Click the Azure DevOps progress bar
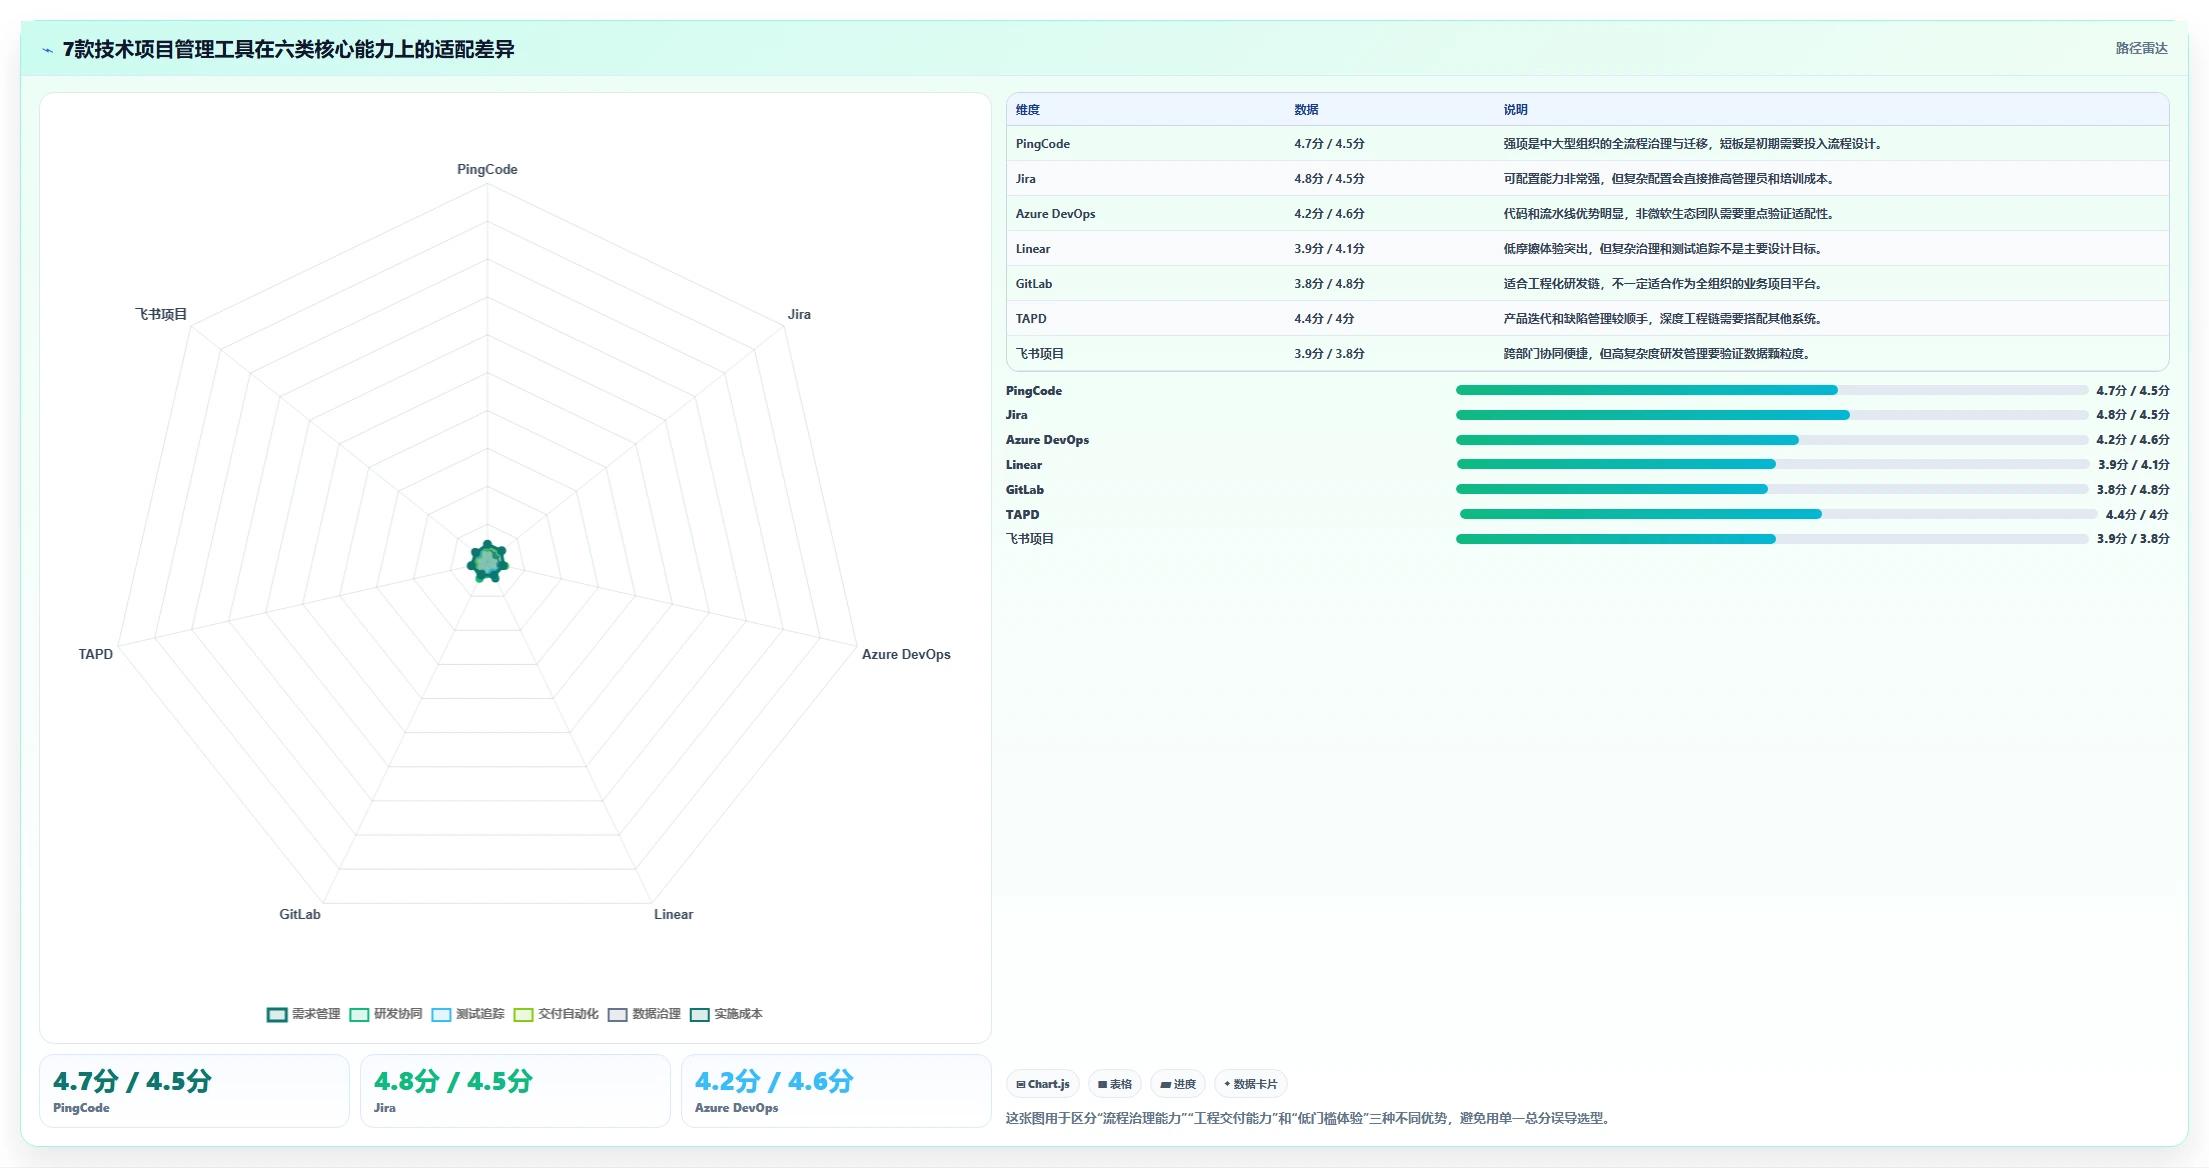 coord(1772,440)
